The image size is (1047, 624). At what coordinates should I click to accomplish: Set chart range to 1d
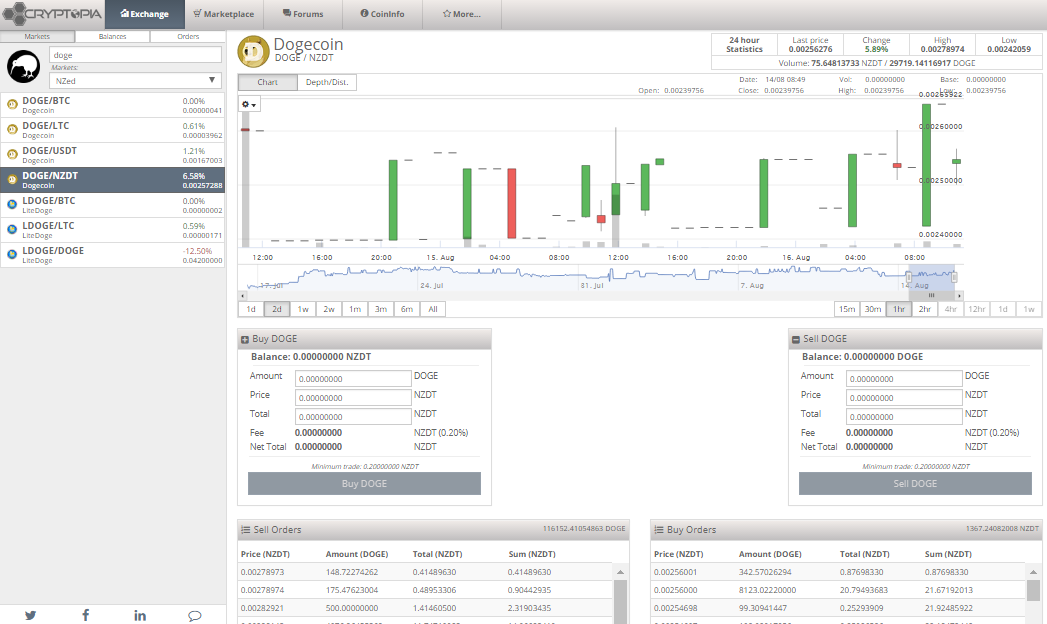point(251,309)
